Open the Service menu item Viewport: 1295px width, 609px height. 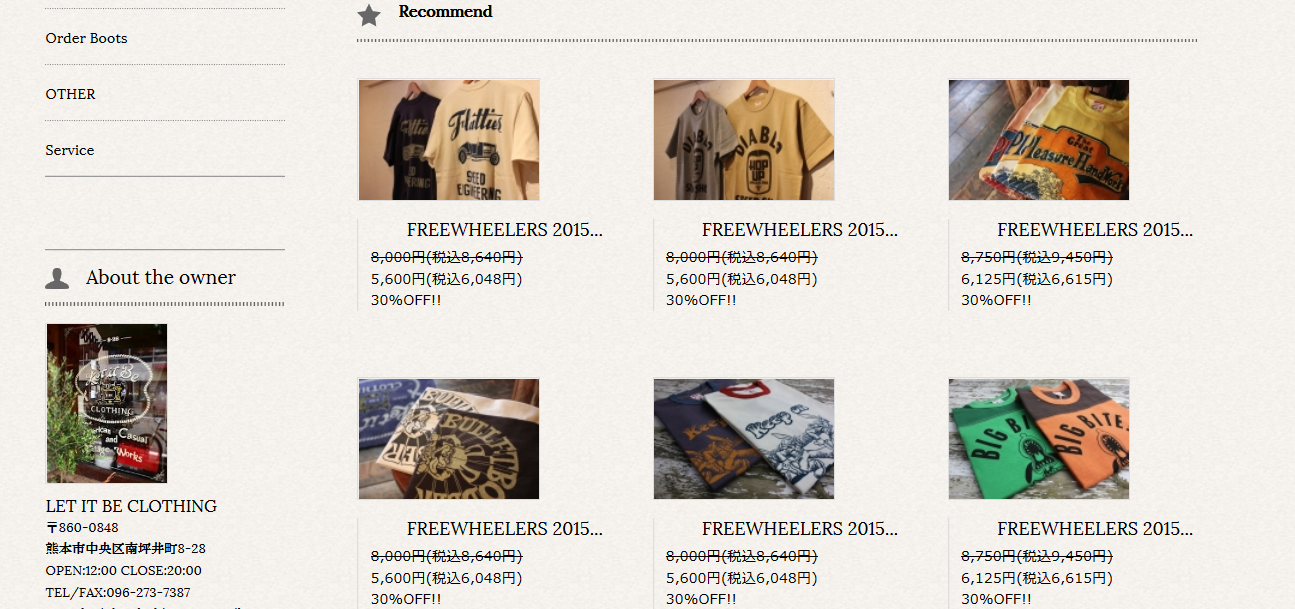70,150
